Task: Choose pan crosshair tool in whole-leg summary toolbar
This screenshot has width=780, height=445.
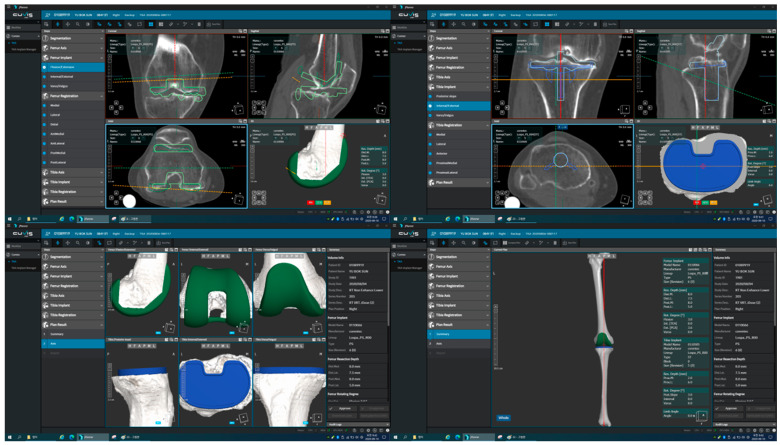Action: tap(453, 243)
